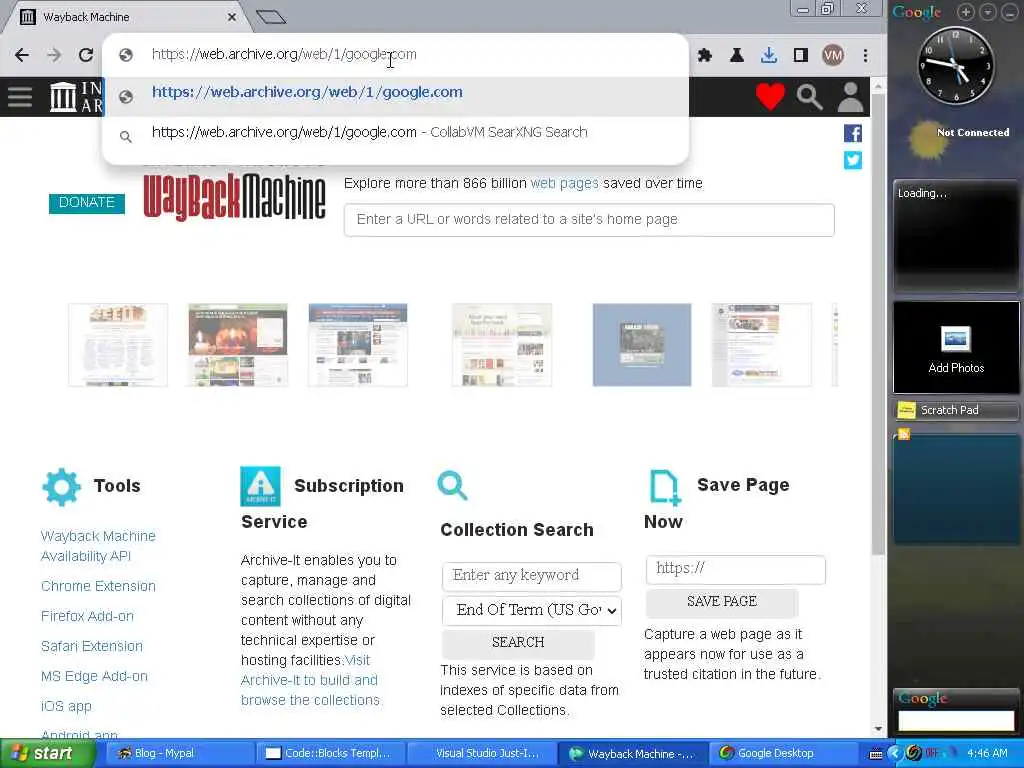Click the Google sidebar minimize icon
Viewport: 1024px width, 768px height.
1009,12
